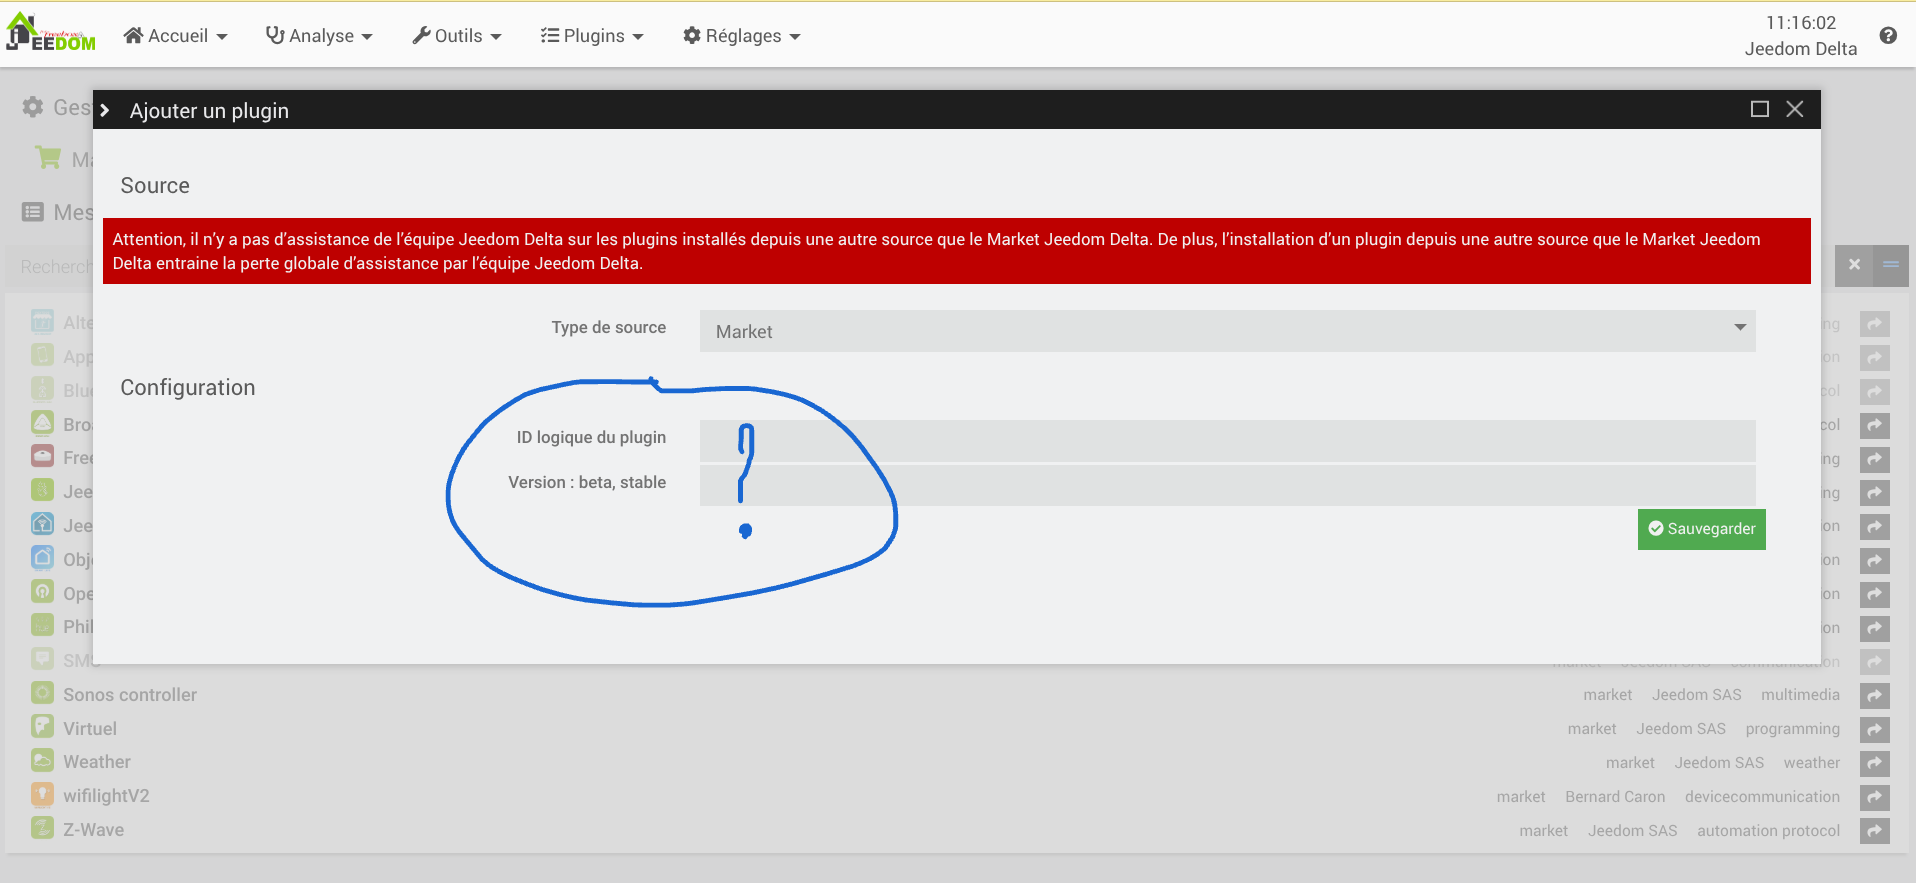The height and width of the screenshot is (883, 1916).
Task: Click the ID logique du plugin label
Action: tap(591, 437)
